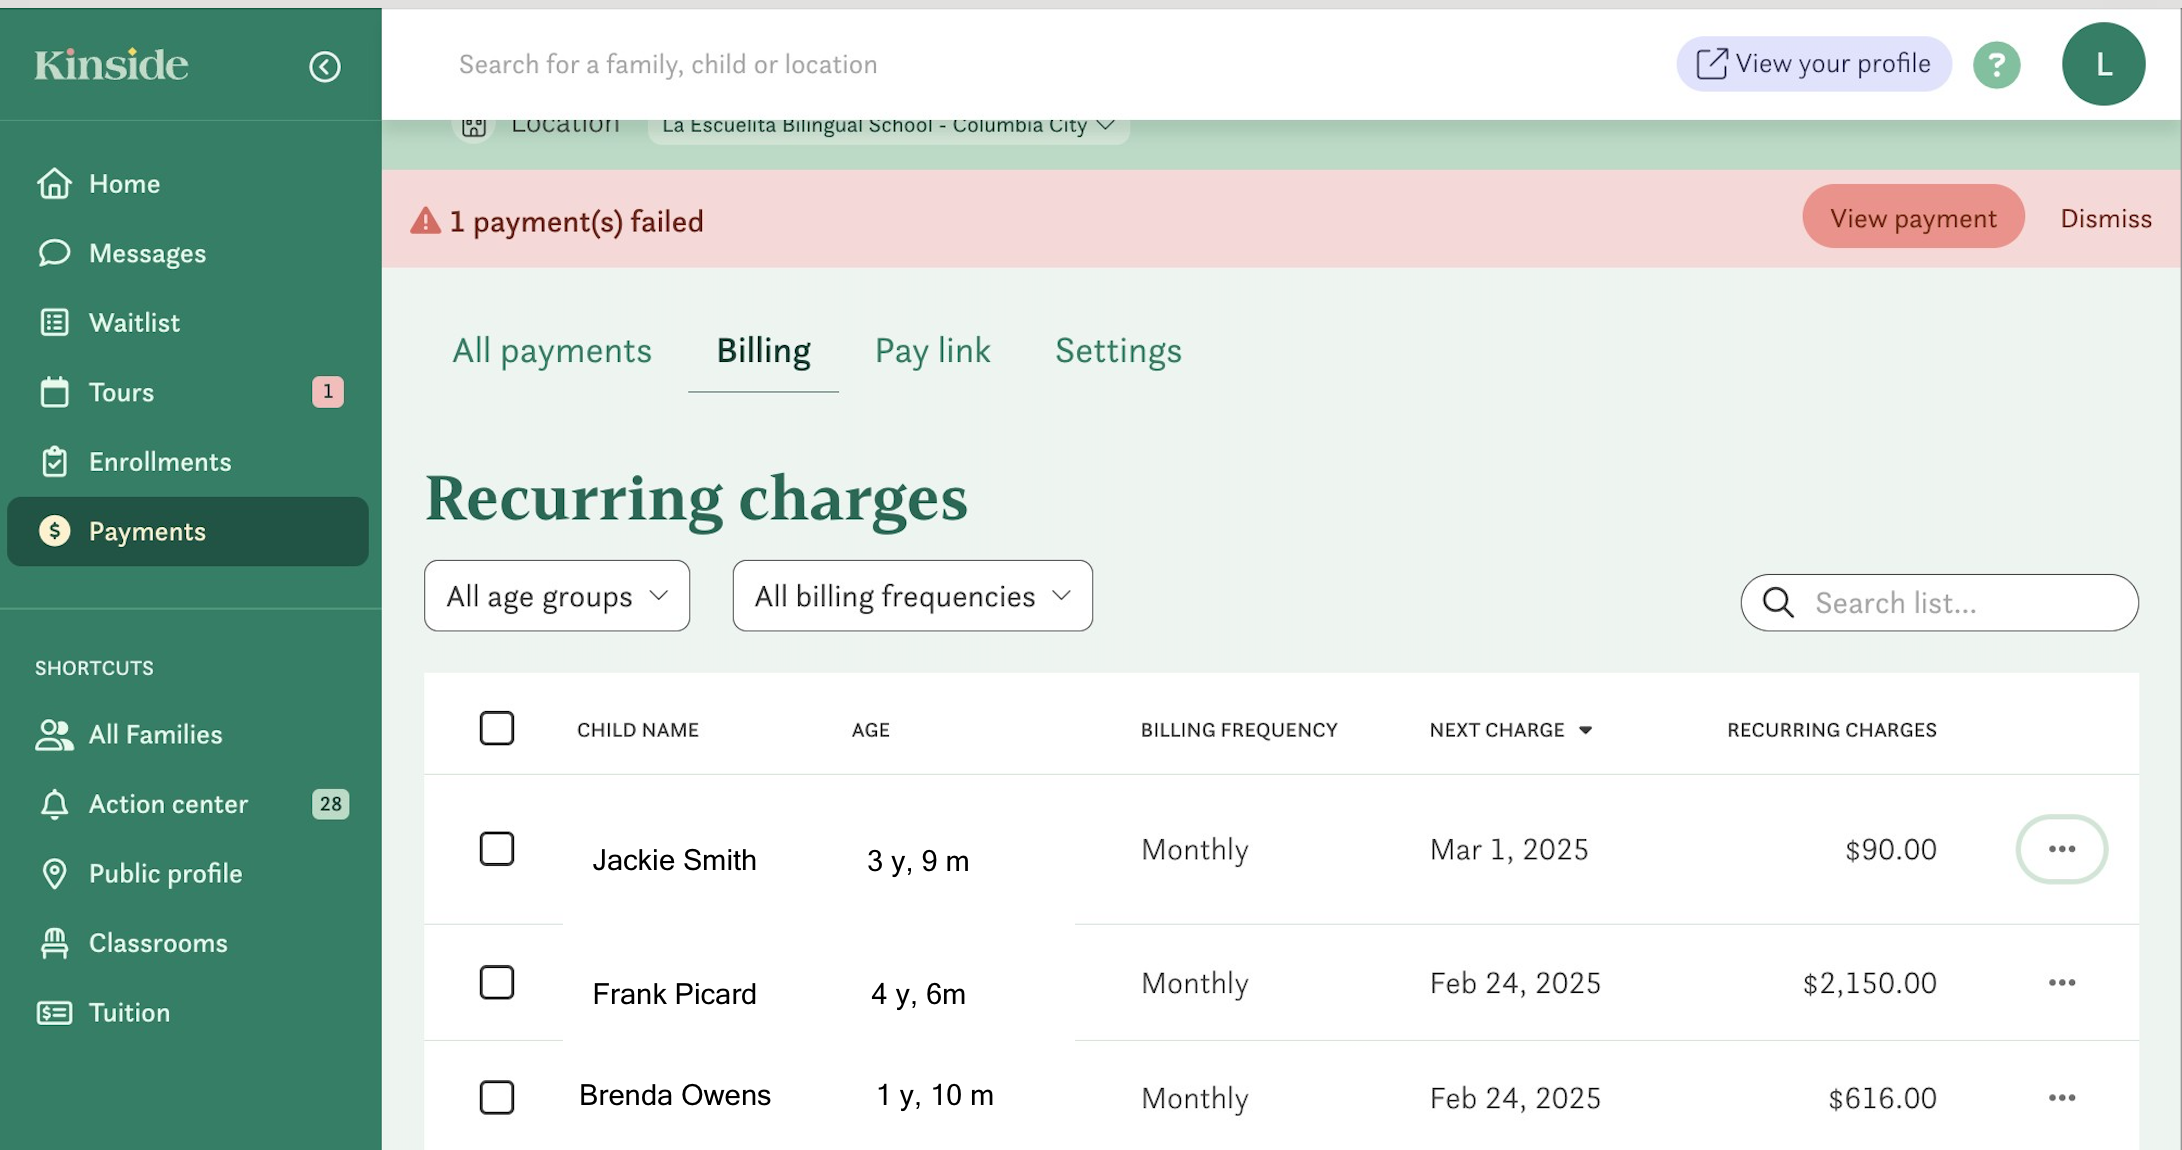Open the Tours calendar icon

point(54,392)
